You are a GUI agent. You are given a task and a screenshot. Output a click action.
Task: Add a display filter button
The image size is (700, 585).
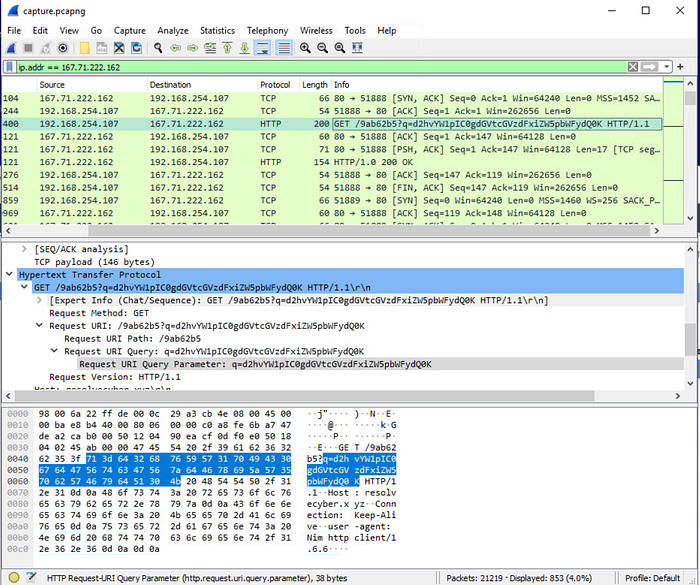pyautogui.click(x=680, y=67)
